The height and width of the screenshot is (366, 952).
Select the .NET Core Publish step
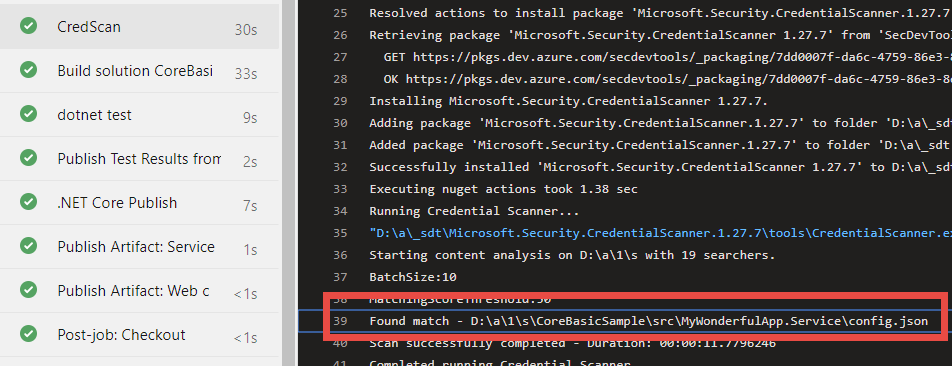139,203
